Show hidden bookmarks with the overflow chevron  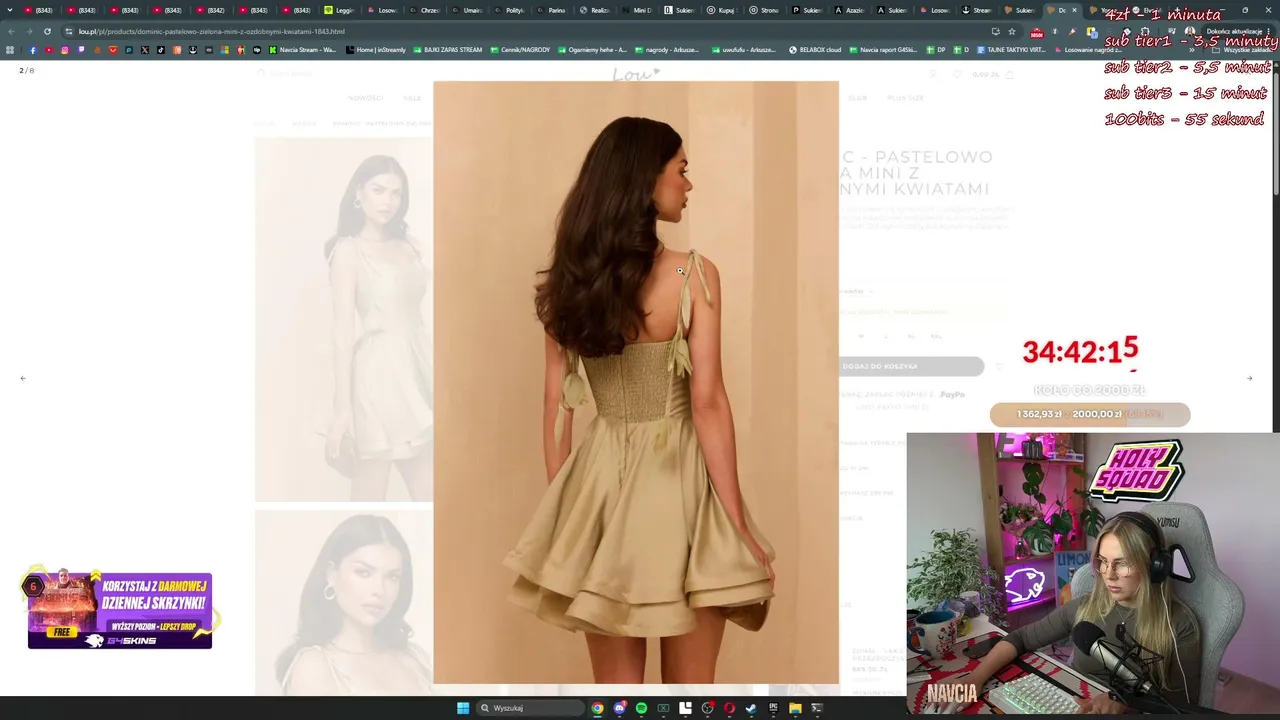1192,50
